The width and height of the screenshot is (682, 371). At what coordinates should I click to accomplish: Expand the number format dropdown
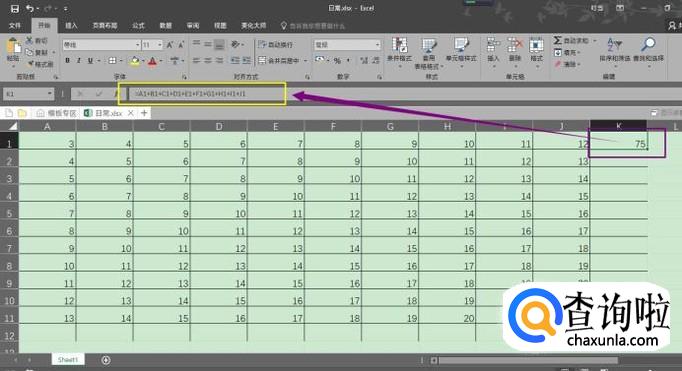377,45
